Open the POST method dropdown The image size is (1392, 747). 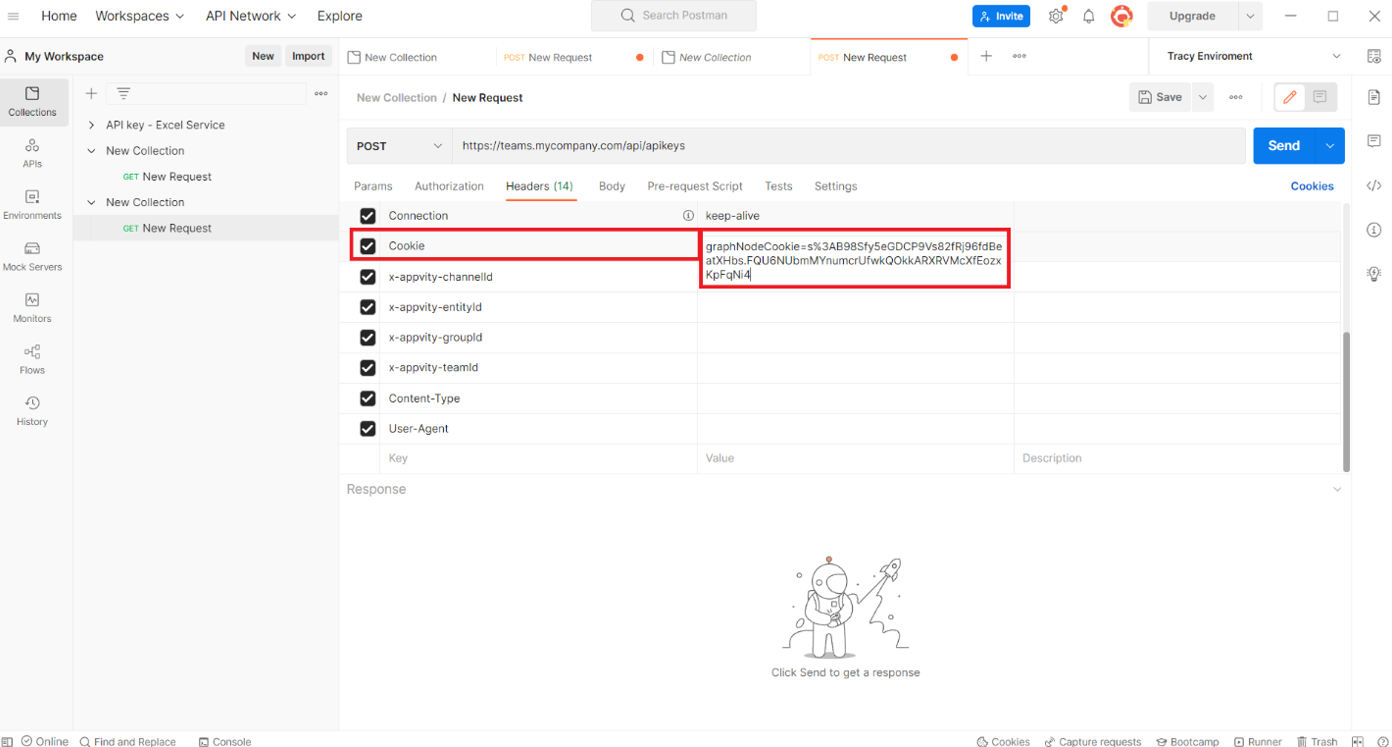pyautogui.click(x=399, y=146)
